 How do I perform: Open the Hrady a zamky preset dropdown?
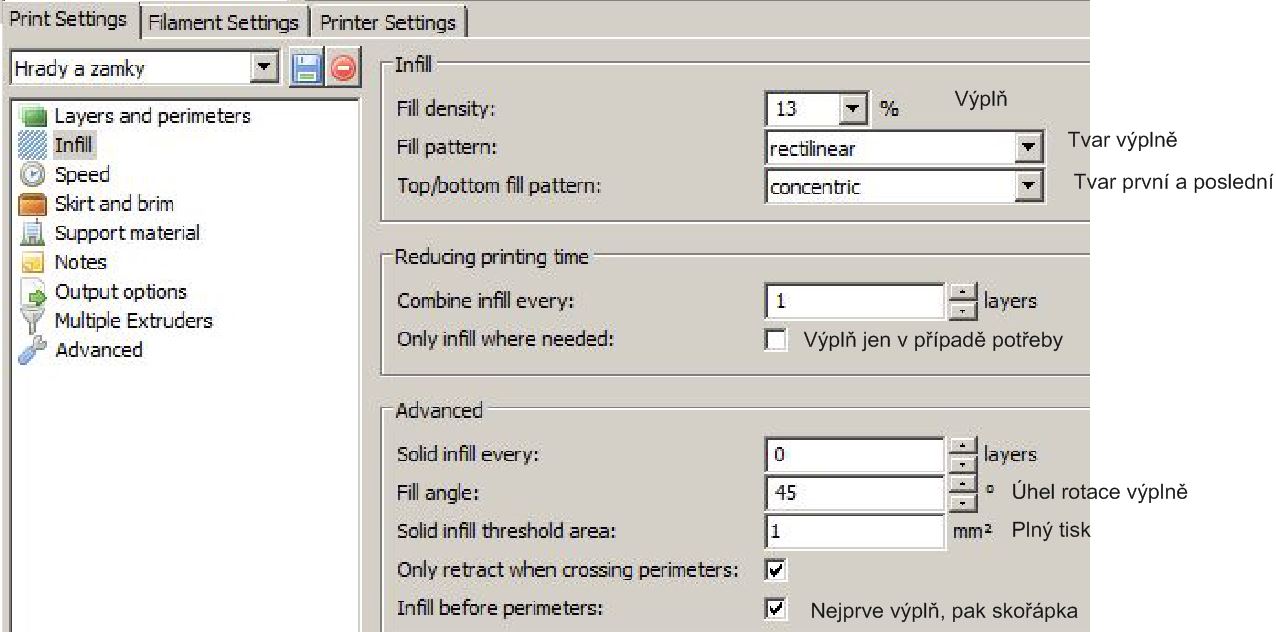(x=264, y=69)
